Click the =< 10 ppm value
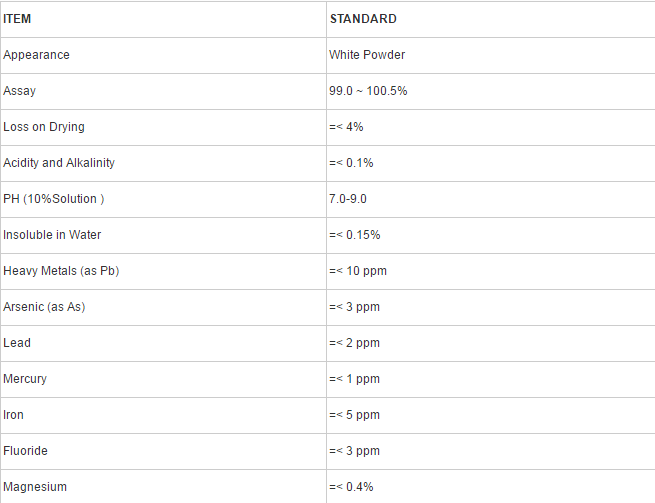 coord(358,271)
